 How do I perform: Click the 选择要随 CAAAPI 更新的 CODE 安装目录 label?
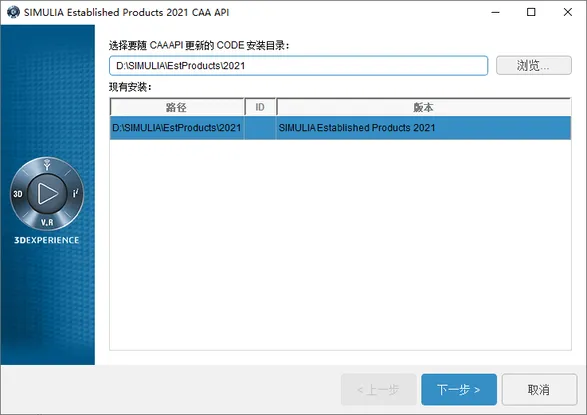click(x=199, y=46)
